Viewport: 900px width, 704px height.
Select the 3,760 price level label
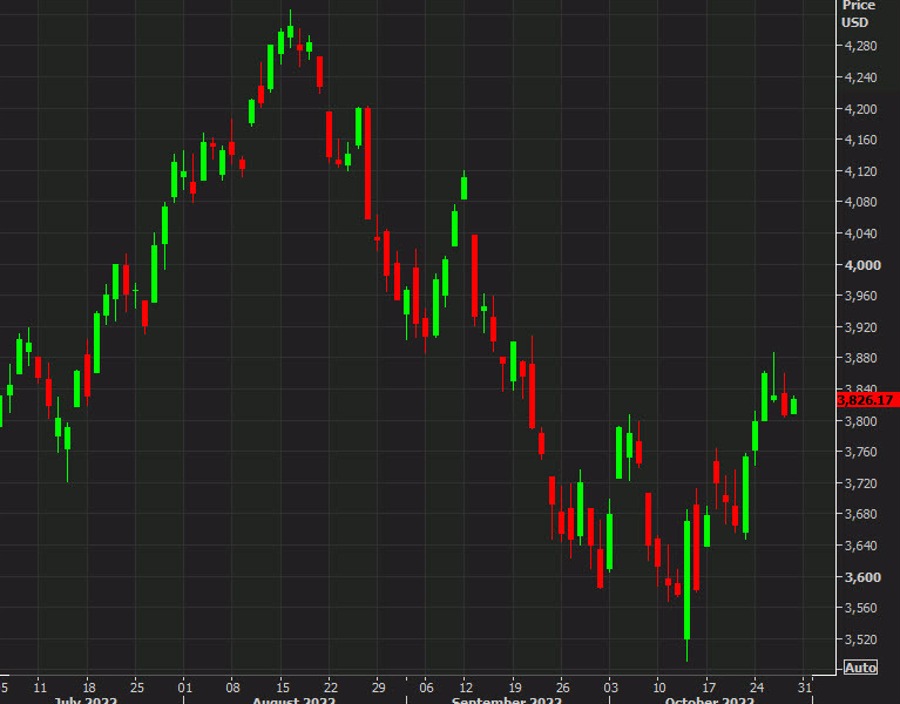pyautogui.click(x=861, y=452)
